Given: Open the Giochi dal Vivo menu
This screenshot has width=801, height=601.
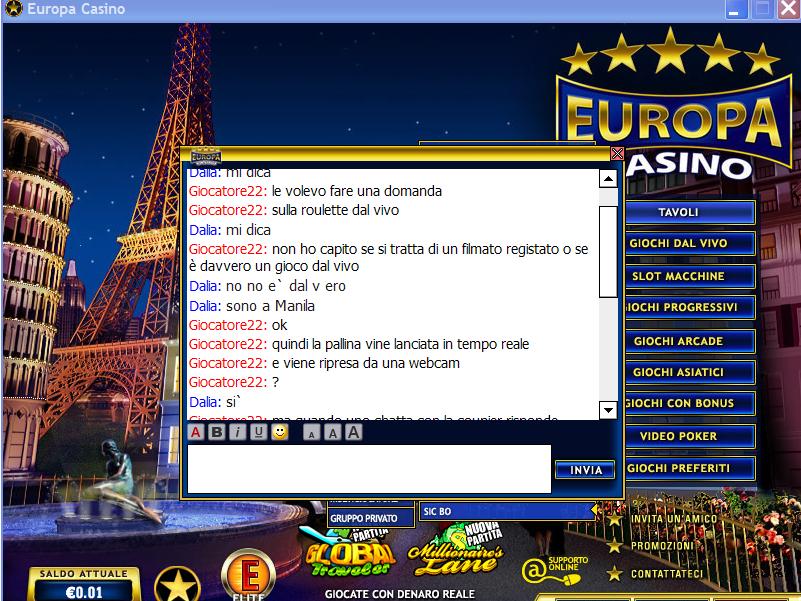Looking at the screenshot, I should 690,243.
